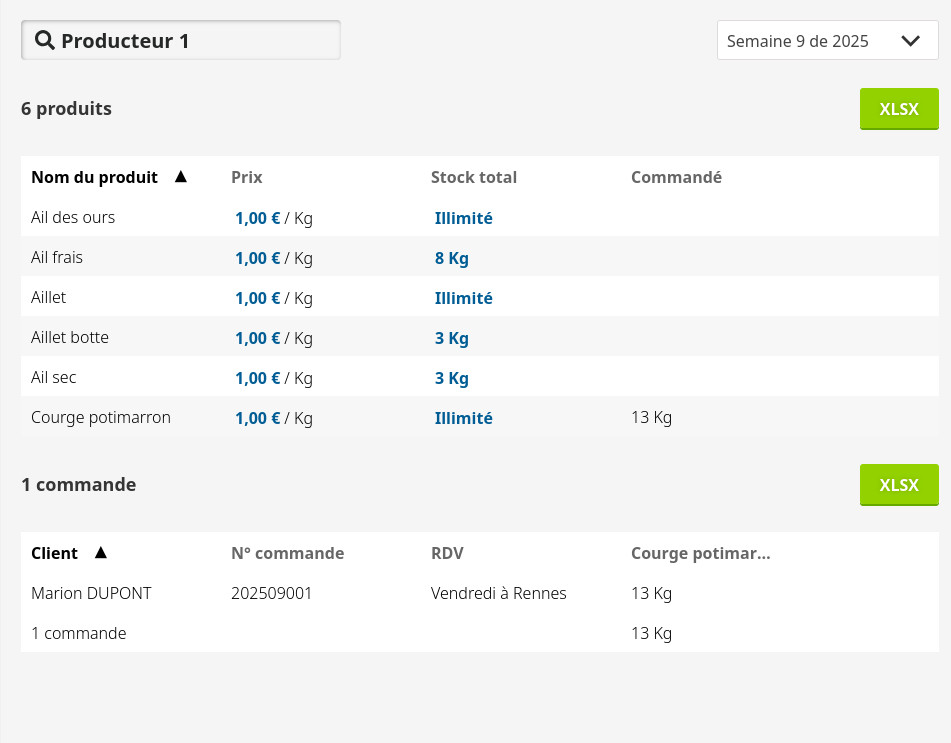Click Illimité stock for Courge potimarron
Screen dimensions: 951x743
click(x=463, y=418)
